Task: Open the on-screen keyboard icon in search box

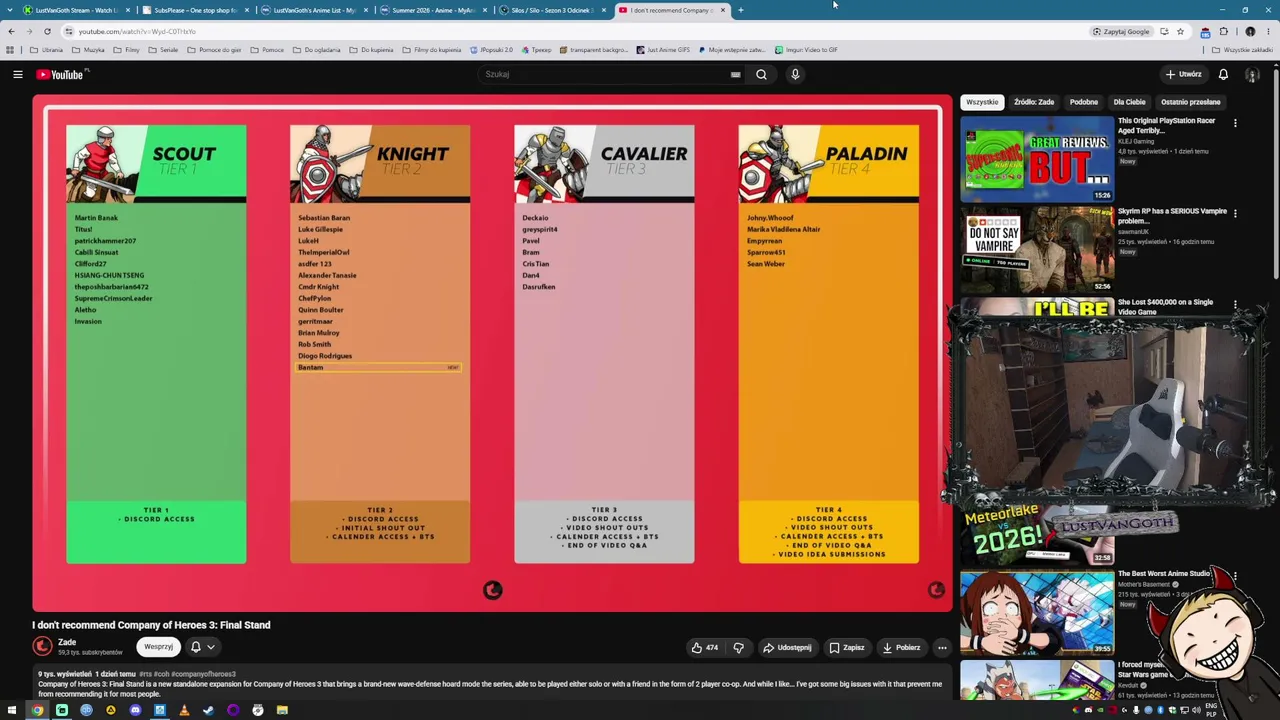Action: point(735,74)
